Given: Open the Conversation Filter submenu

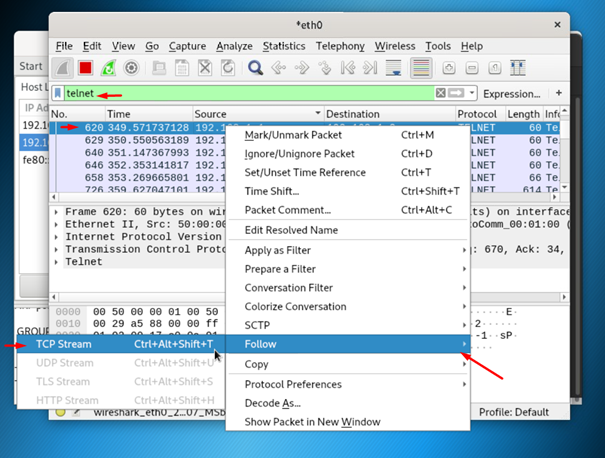Looking at the screenshot, I should (x=348, y=288).
